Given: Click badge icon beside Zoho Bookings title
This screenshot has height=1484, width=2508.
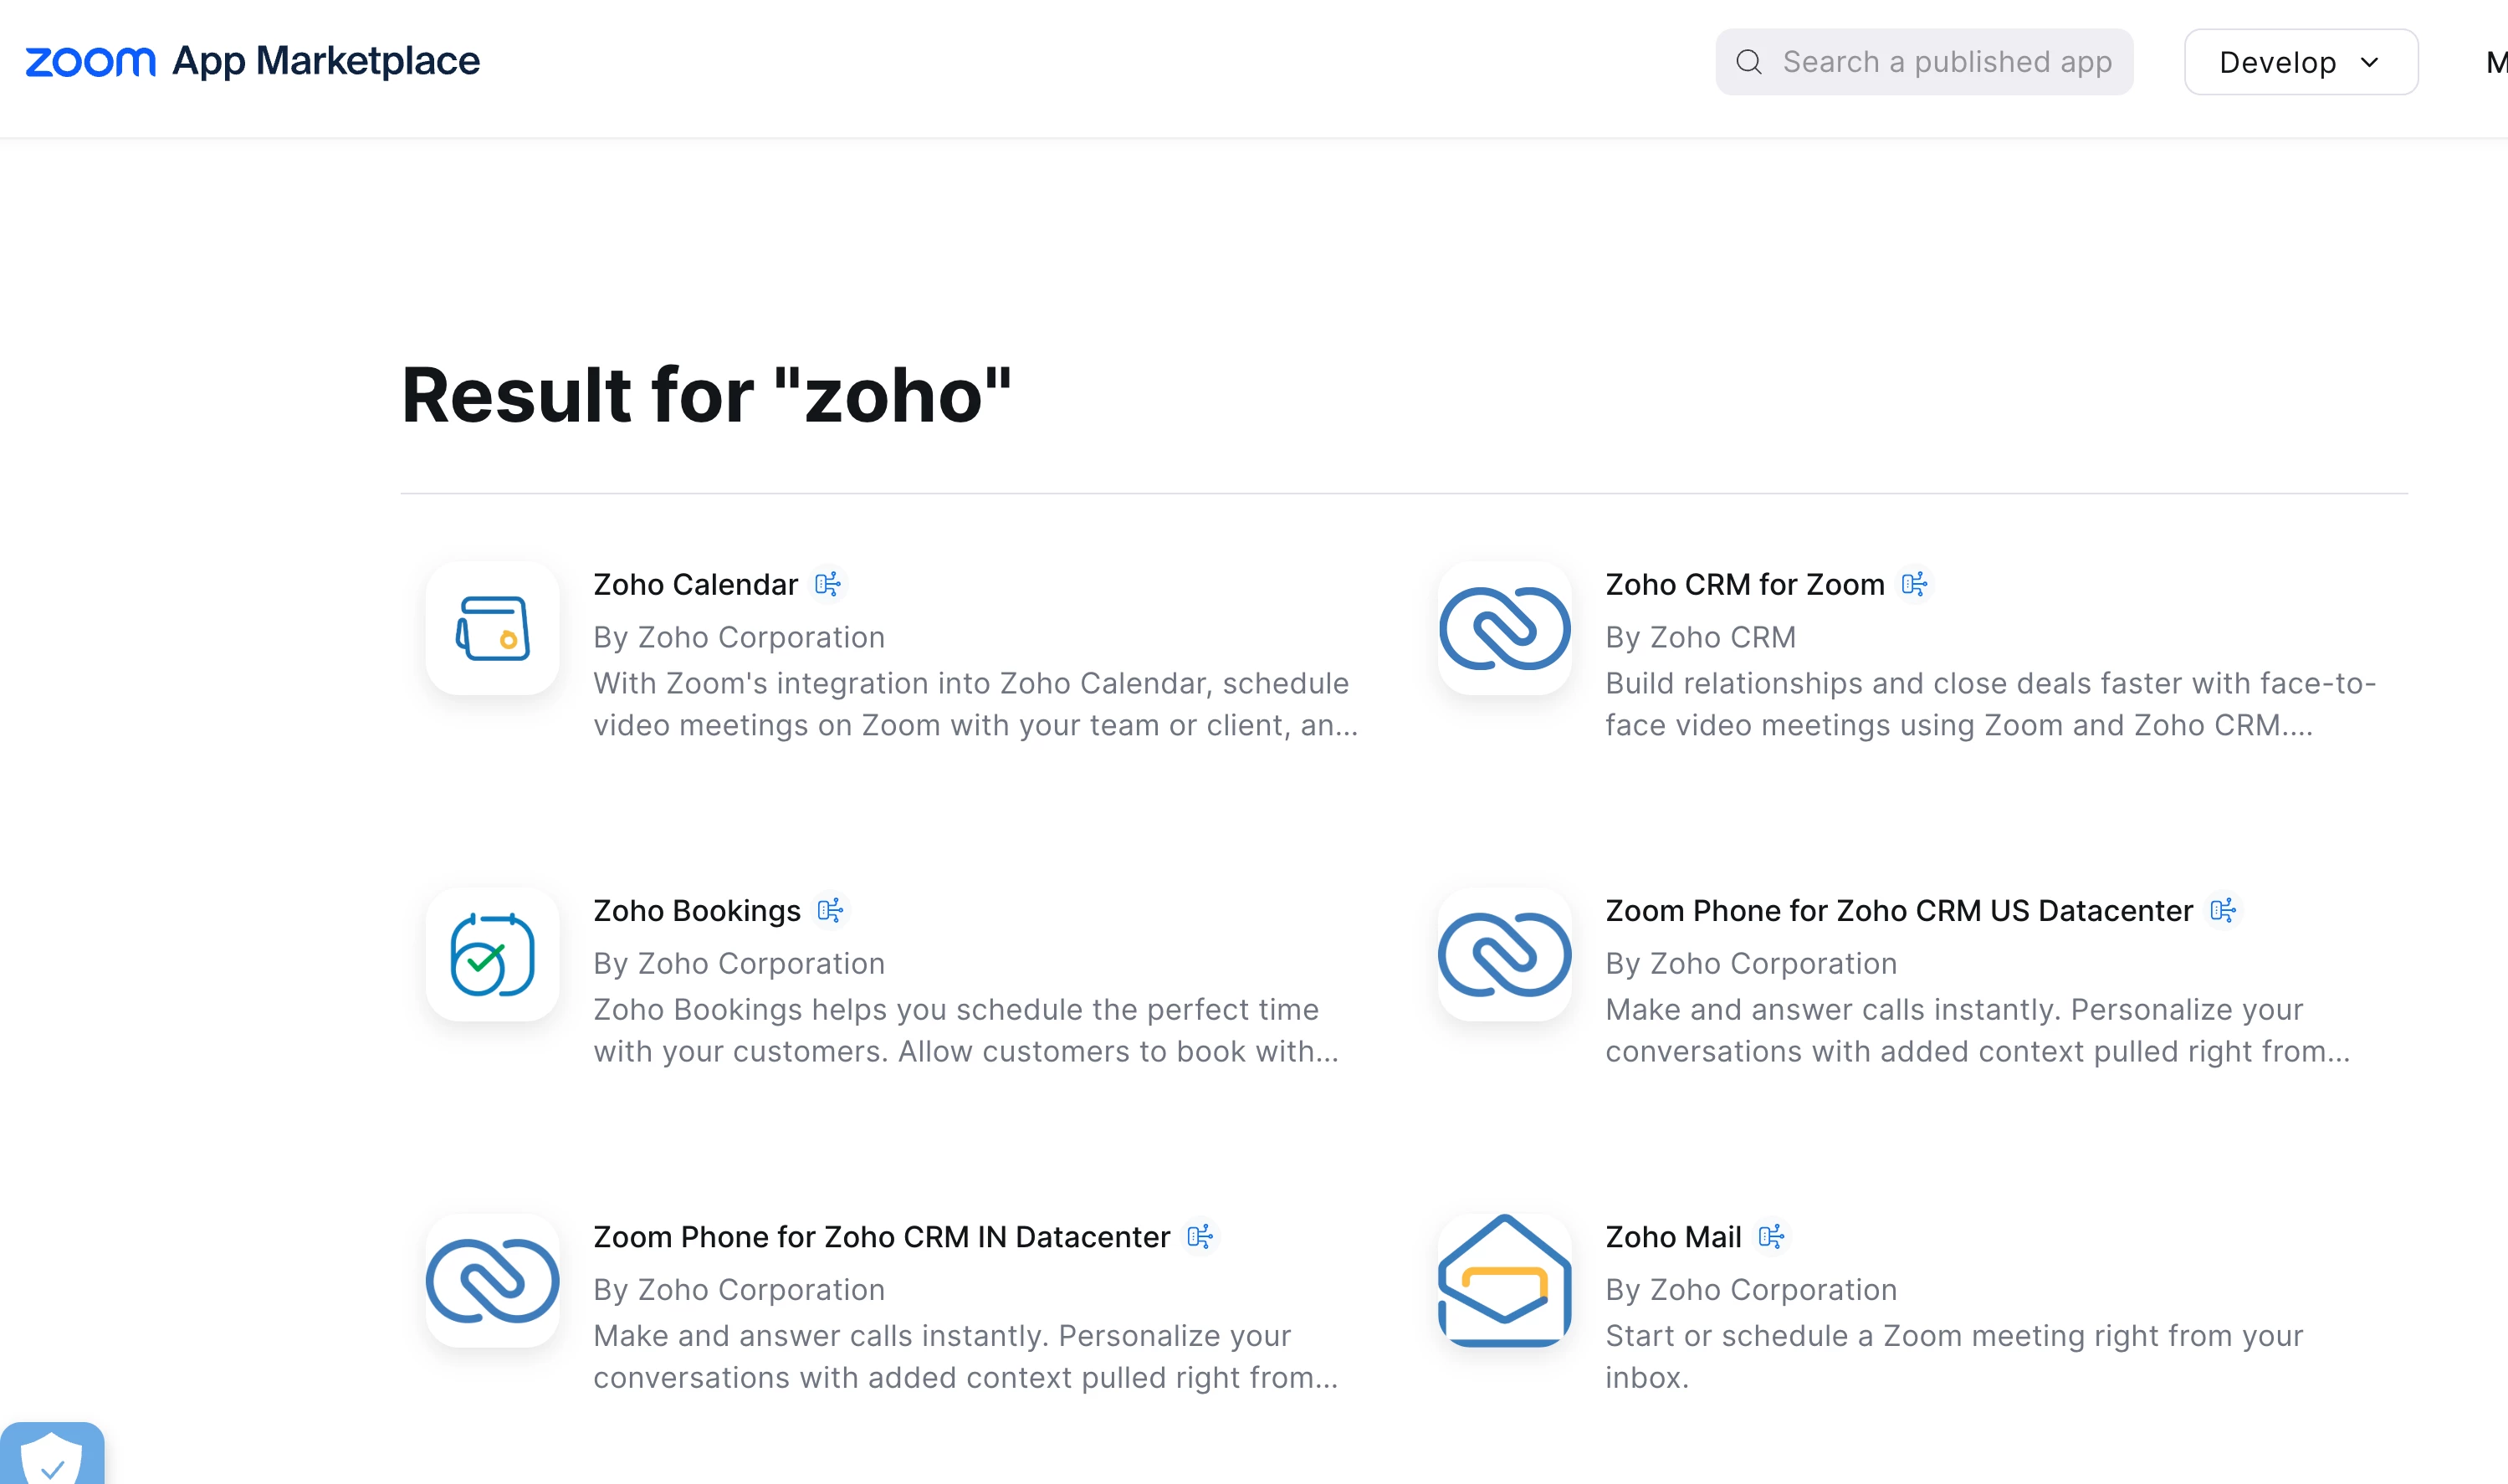Looking at the screenshot, I should coord(830,910).
